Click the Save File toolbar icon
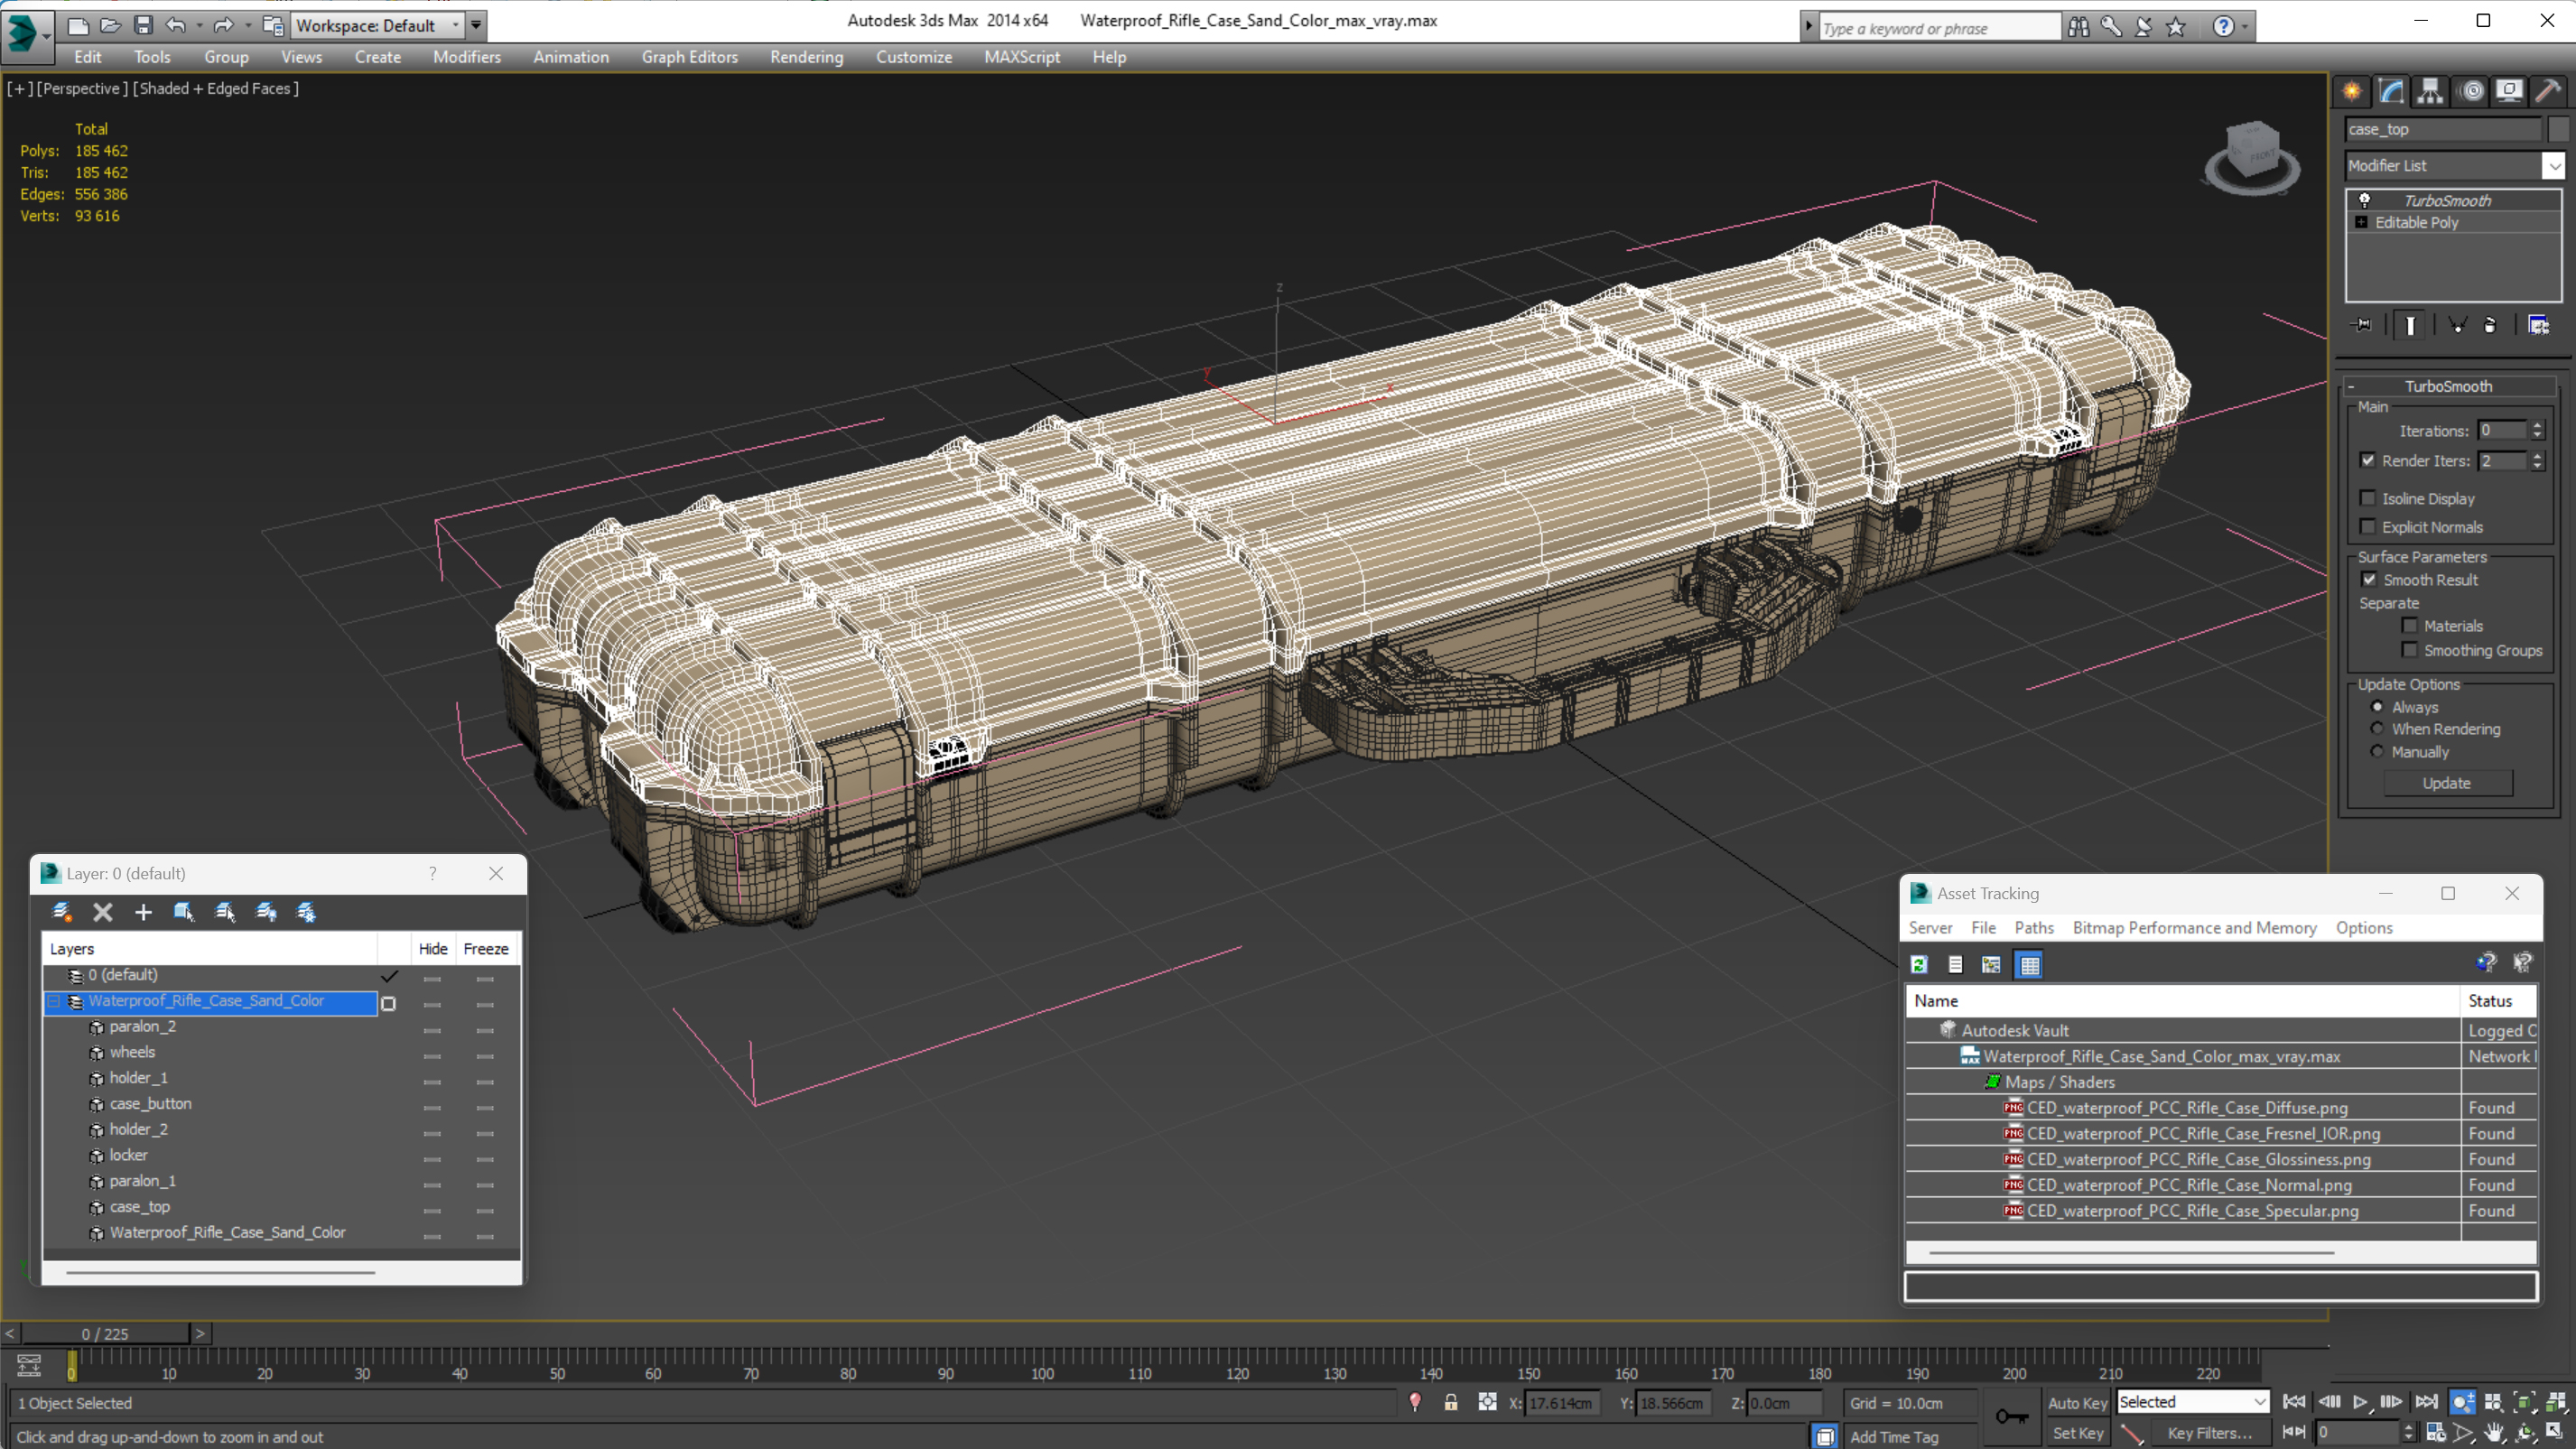Viewport: 2576px width, 1449px height. click(x=143, y=25)
